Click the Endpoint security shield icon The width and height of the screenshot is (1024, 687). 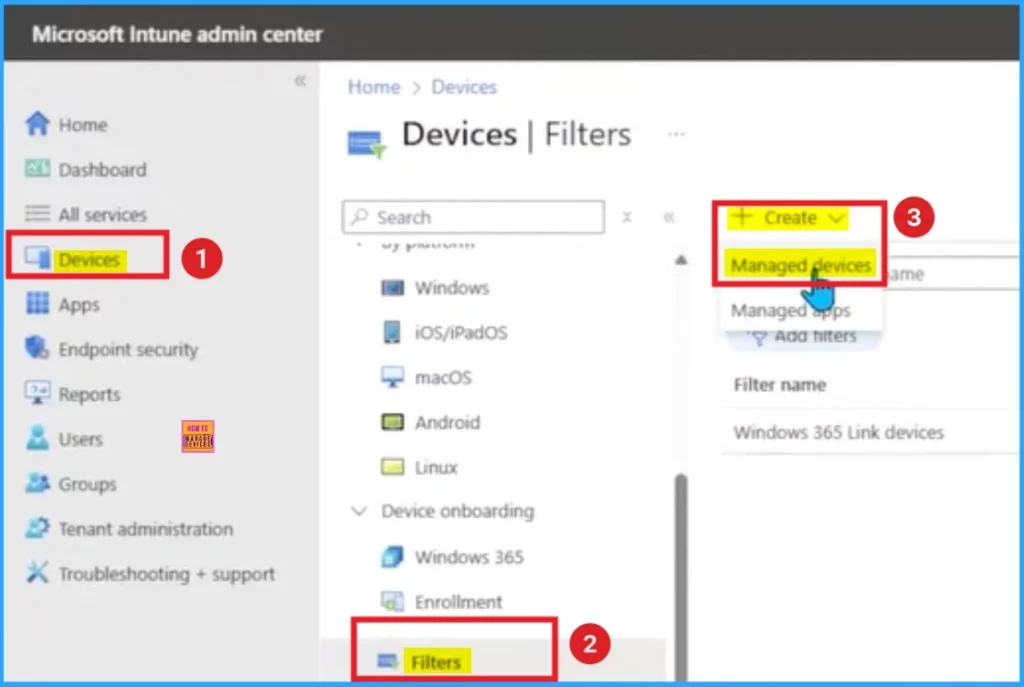point(37,348)
